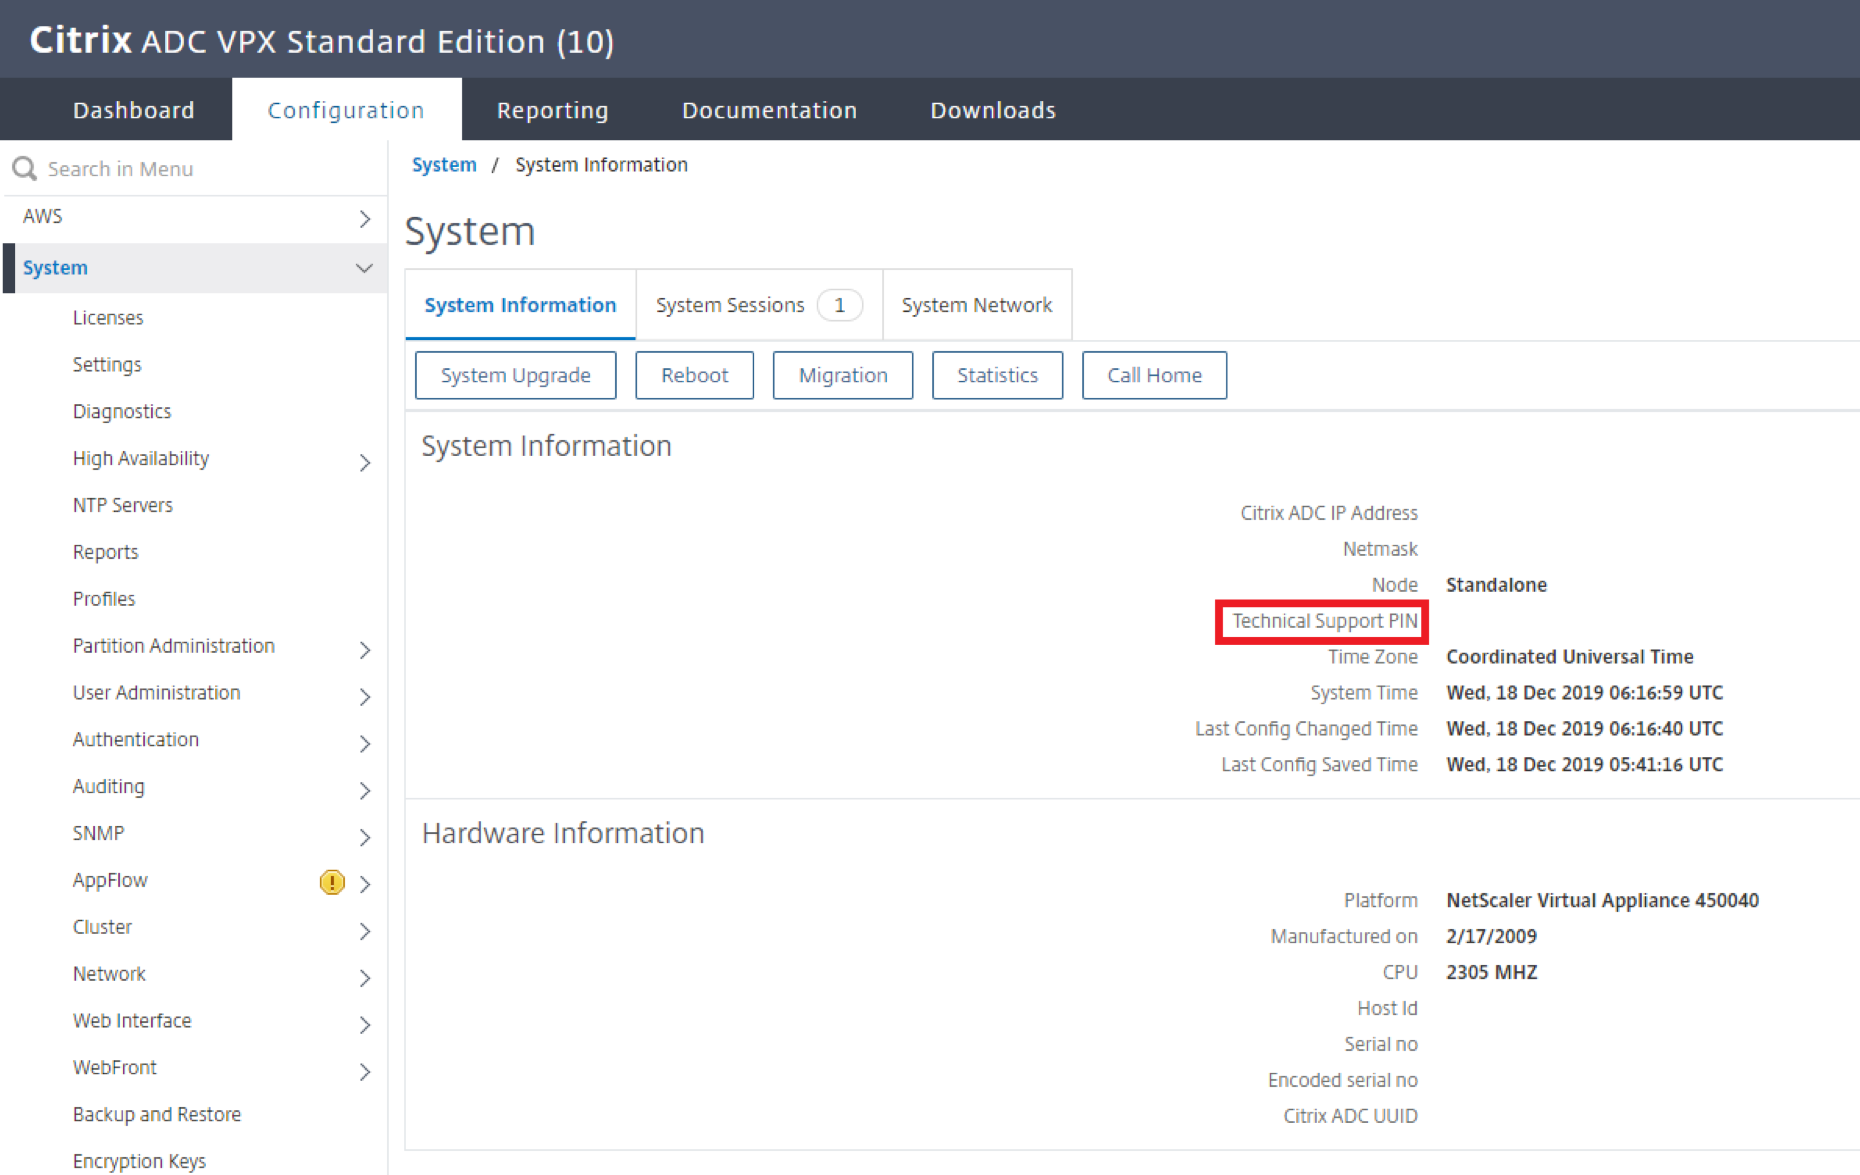Expand the AWS menu chevron
The width and height of the screenshot is (1860, 1175).
pyautogui.click(x=365, y=218)
